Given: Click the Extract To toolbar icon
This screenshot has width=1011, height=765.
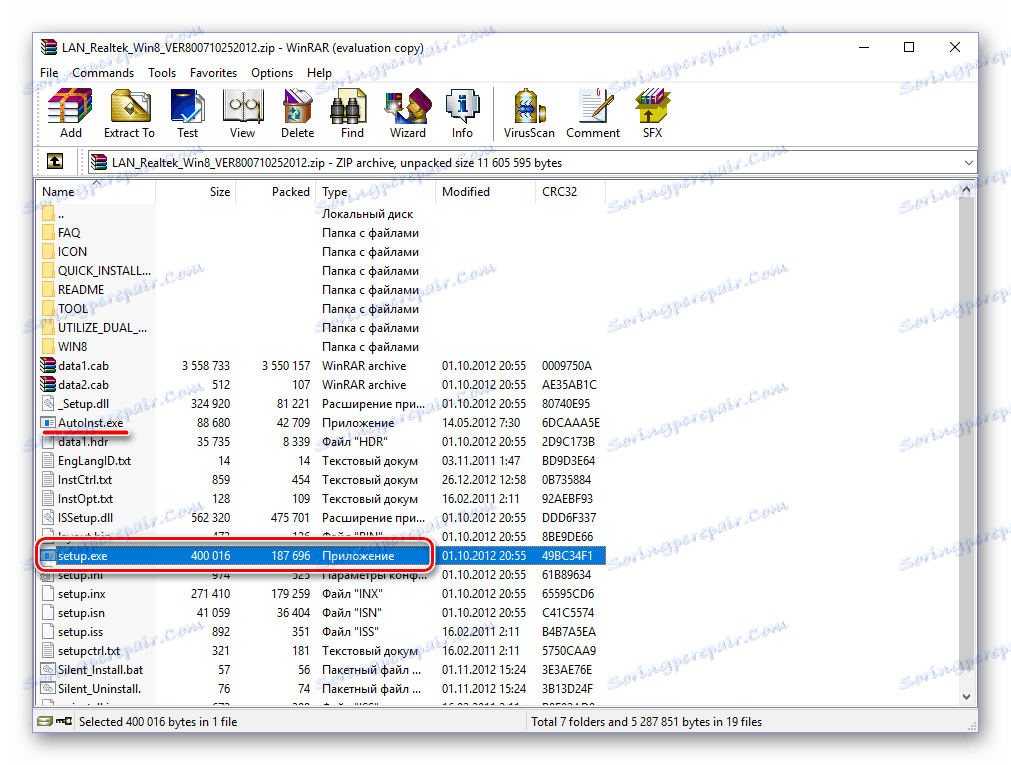Looking at the screenshot, I should 130,114.
